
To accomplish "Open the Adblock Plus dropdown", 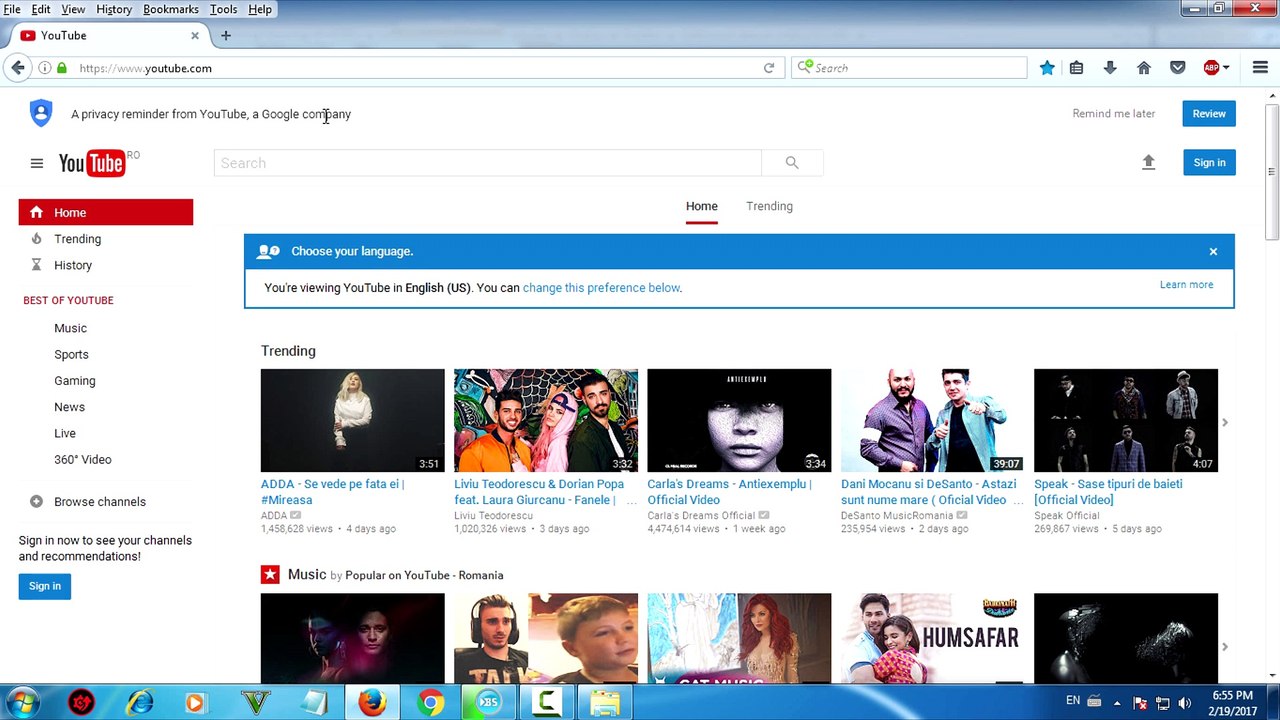I will coord(1226,68).
